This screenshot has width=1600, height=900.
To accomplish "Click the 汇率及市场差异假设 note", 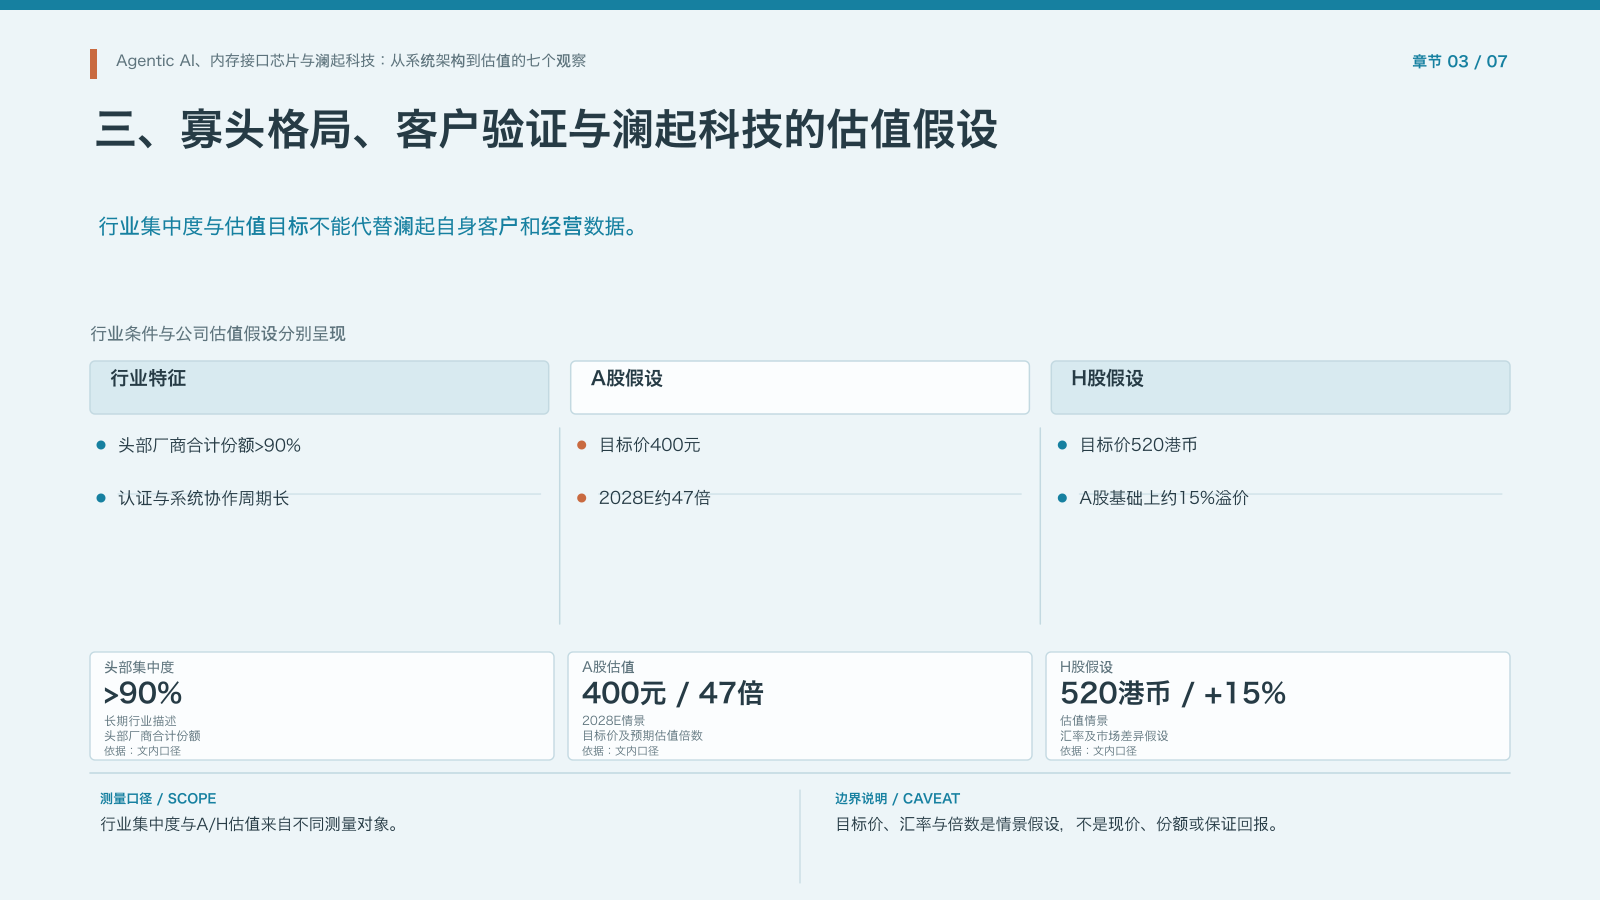I will pos(1114,736).
